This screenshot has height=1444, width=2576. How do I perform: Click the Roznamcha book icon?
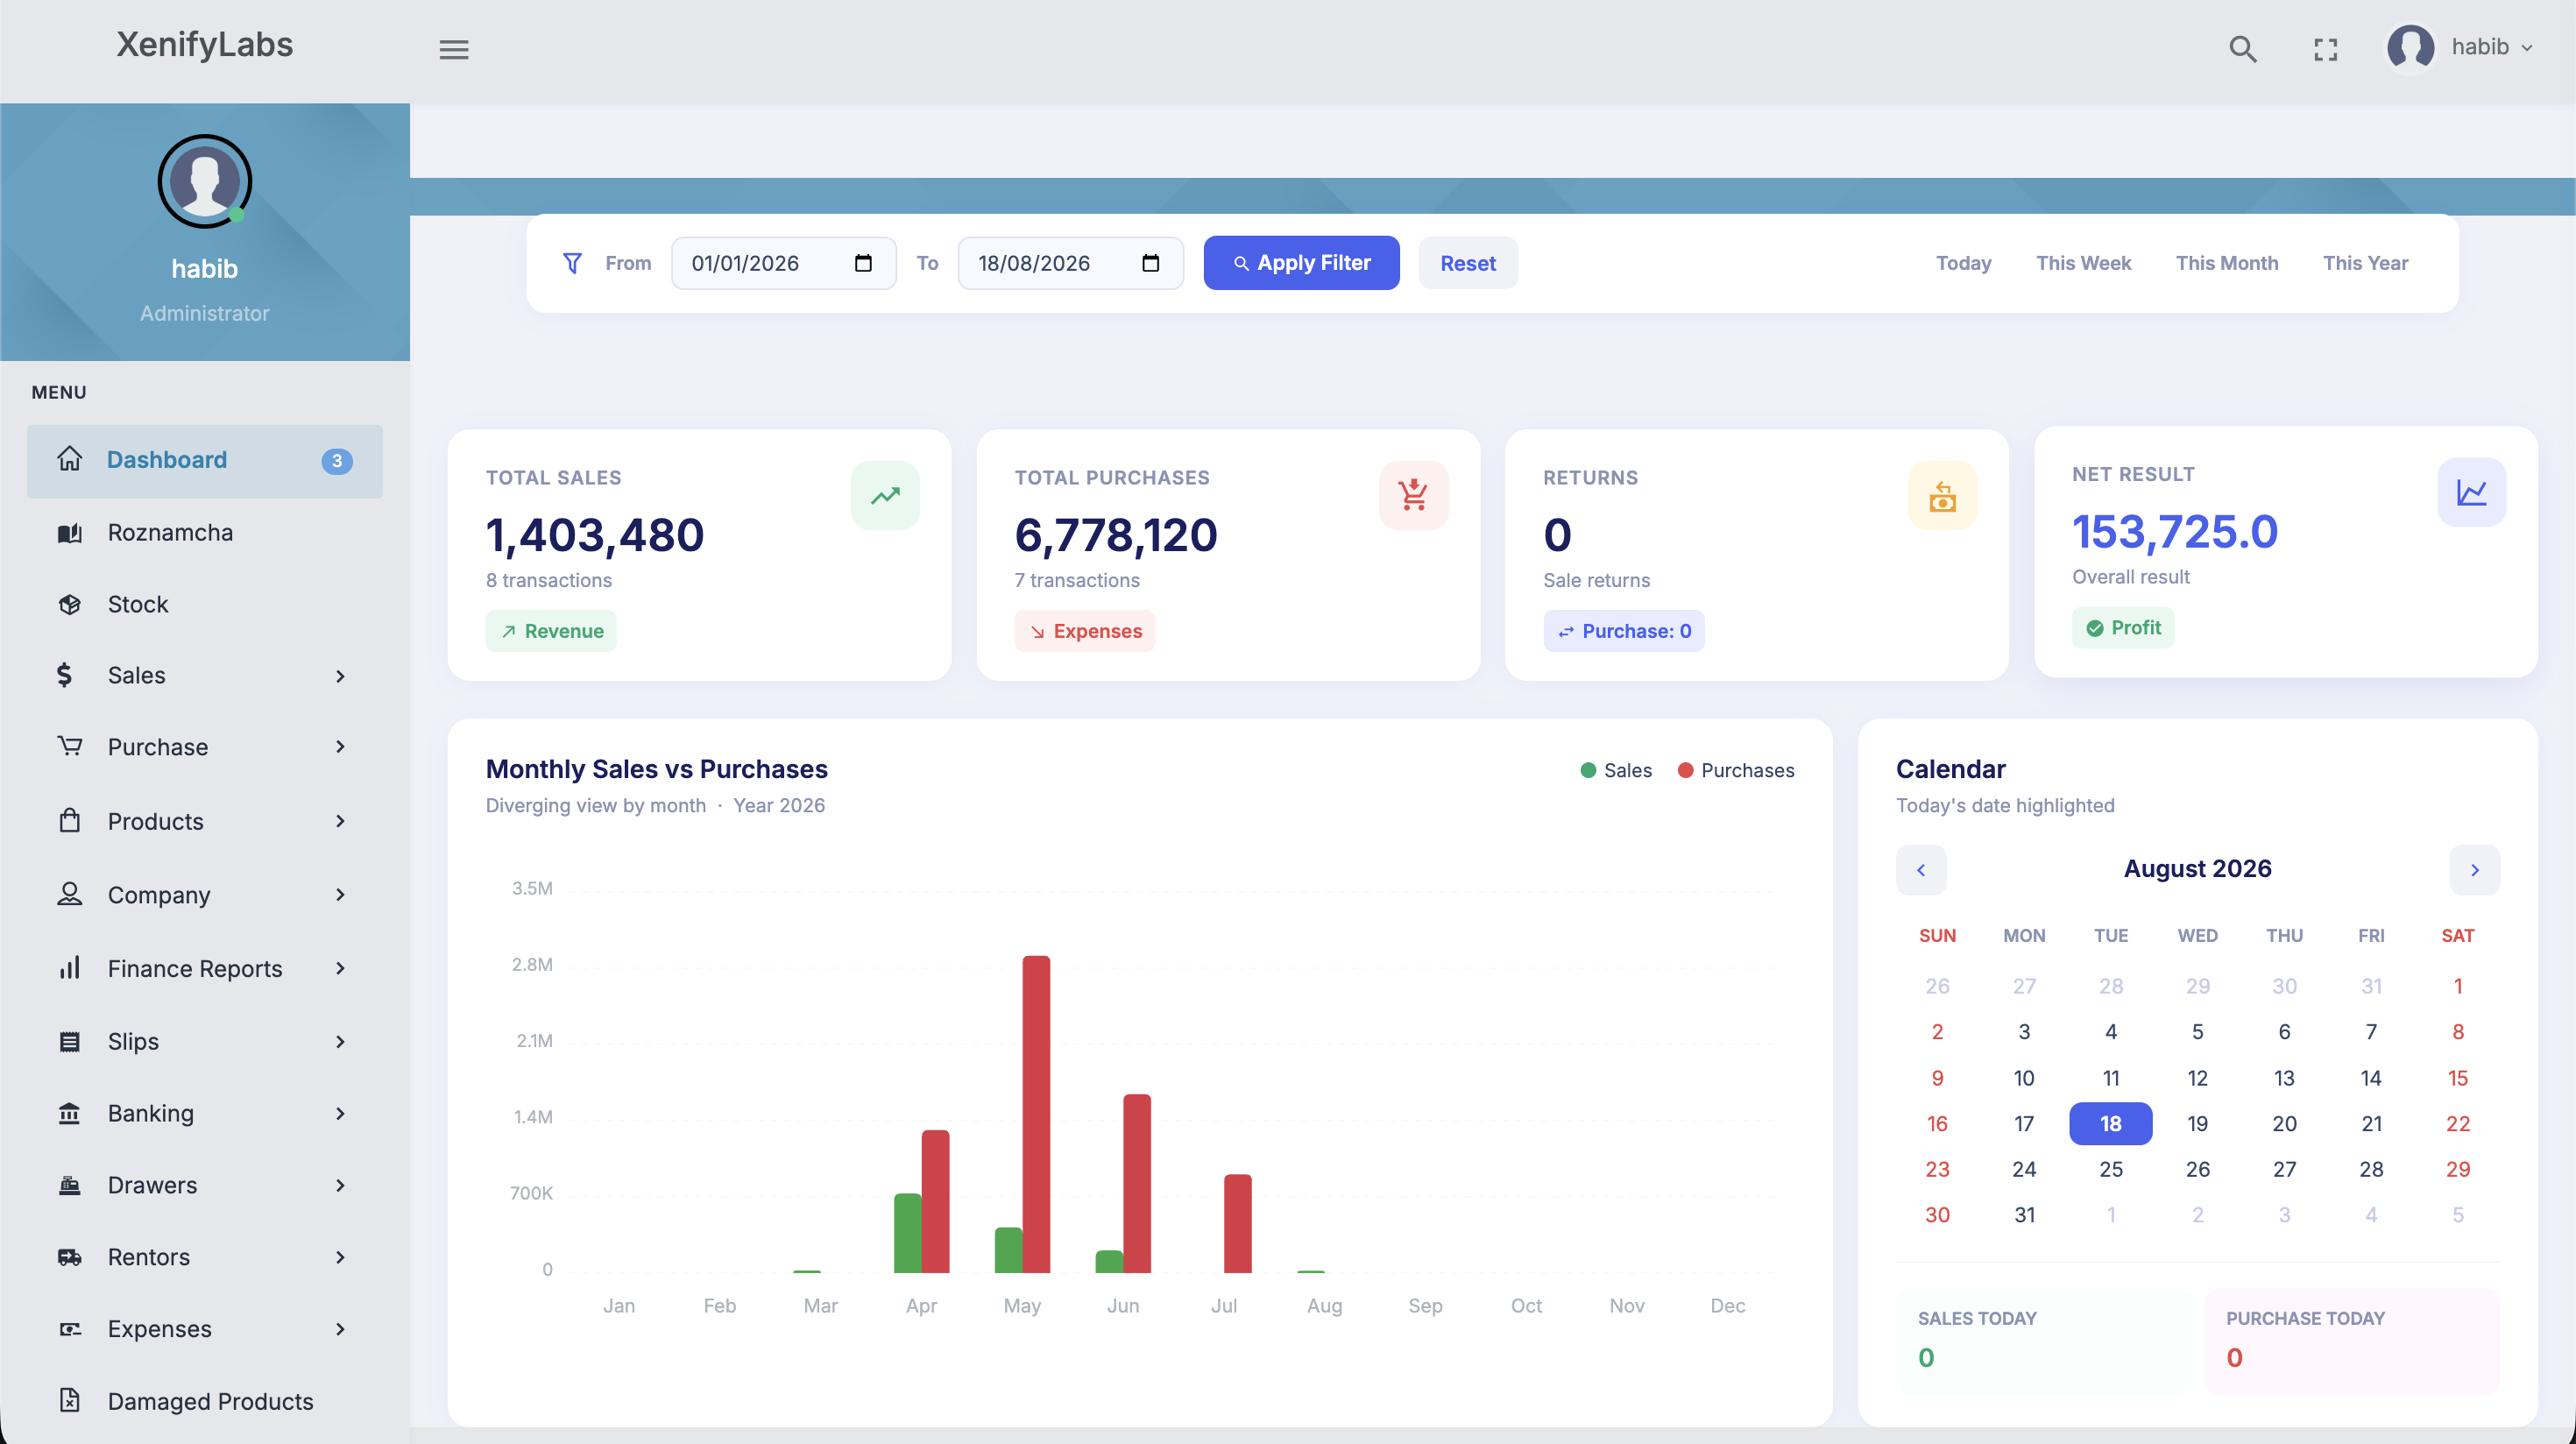click(x=69, y=533)
